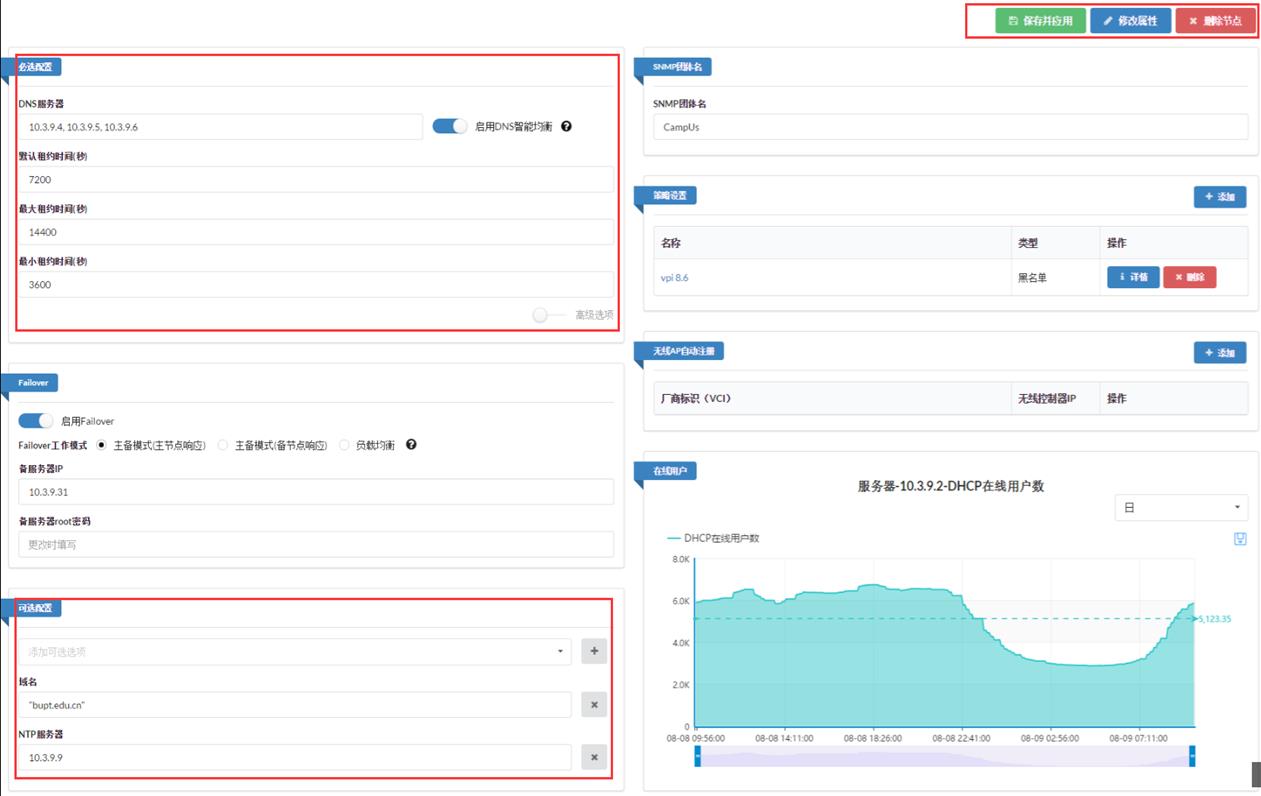Select the 负载均衡 radio button
This screenshot has width=1261, height=796.
(x=345, y=445)
